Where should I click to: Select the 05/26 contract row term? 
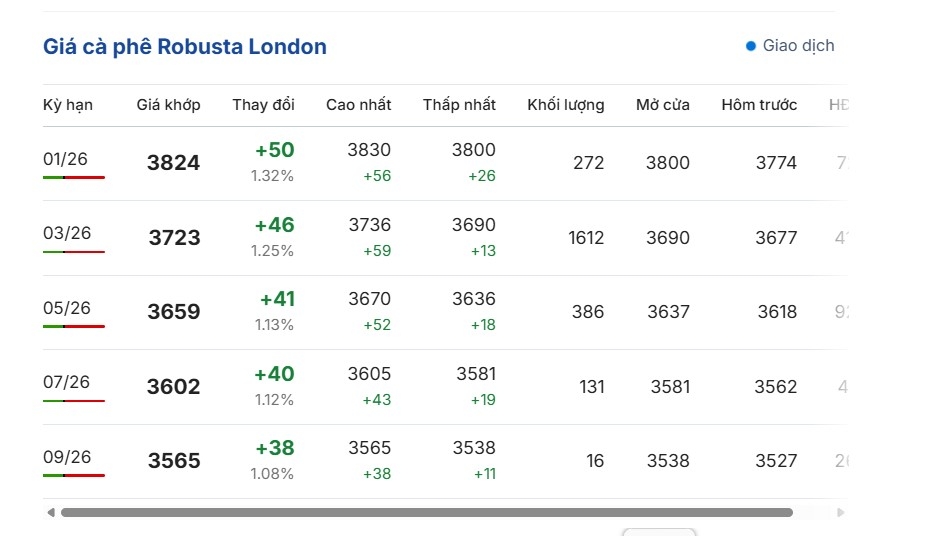pos(67,308)
